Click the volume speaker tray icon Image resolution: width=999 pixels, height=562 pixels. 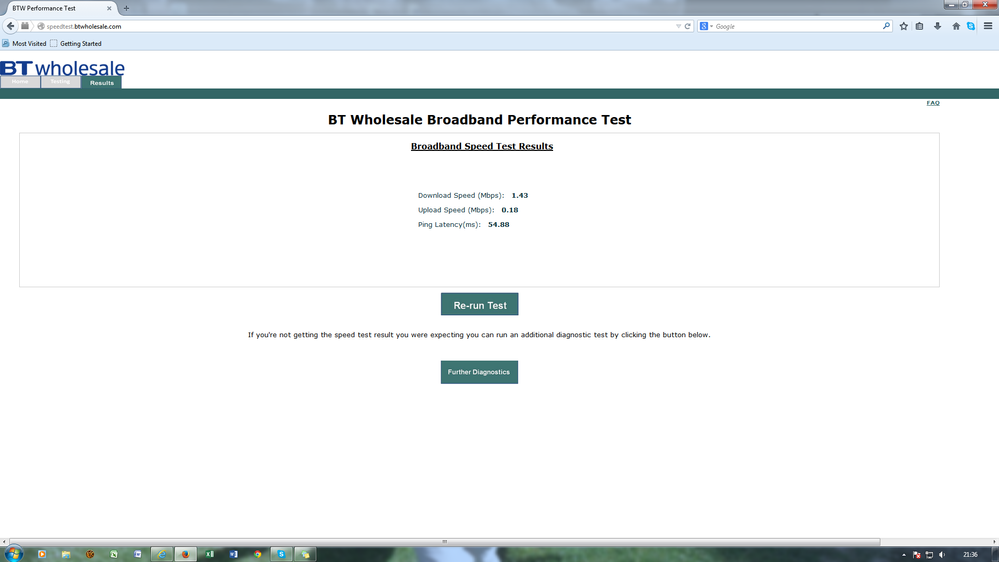[x=942, y=555]
